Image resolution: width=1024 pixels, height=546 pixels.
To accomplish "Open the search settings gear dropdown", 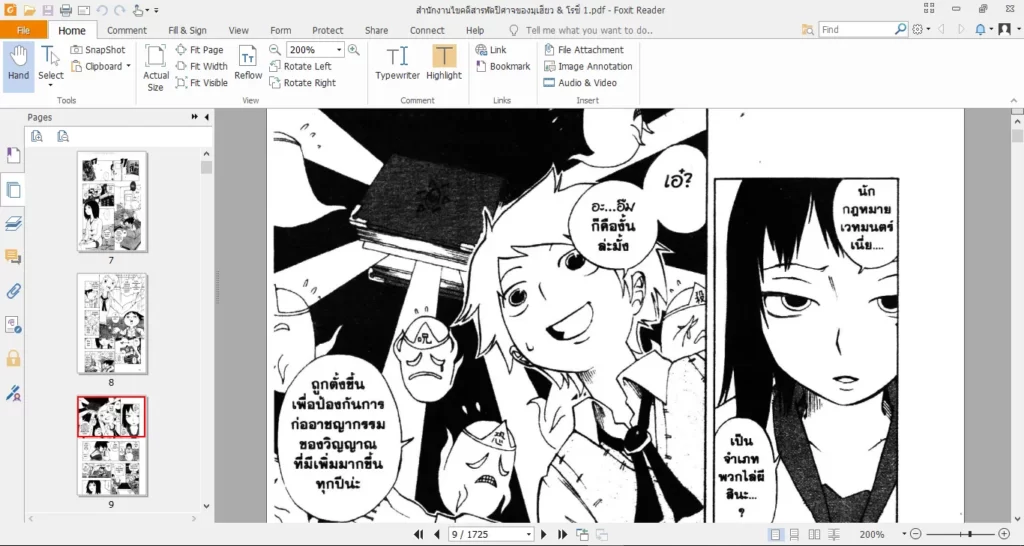I will [921, 29].
